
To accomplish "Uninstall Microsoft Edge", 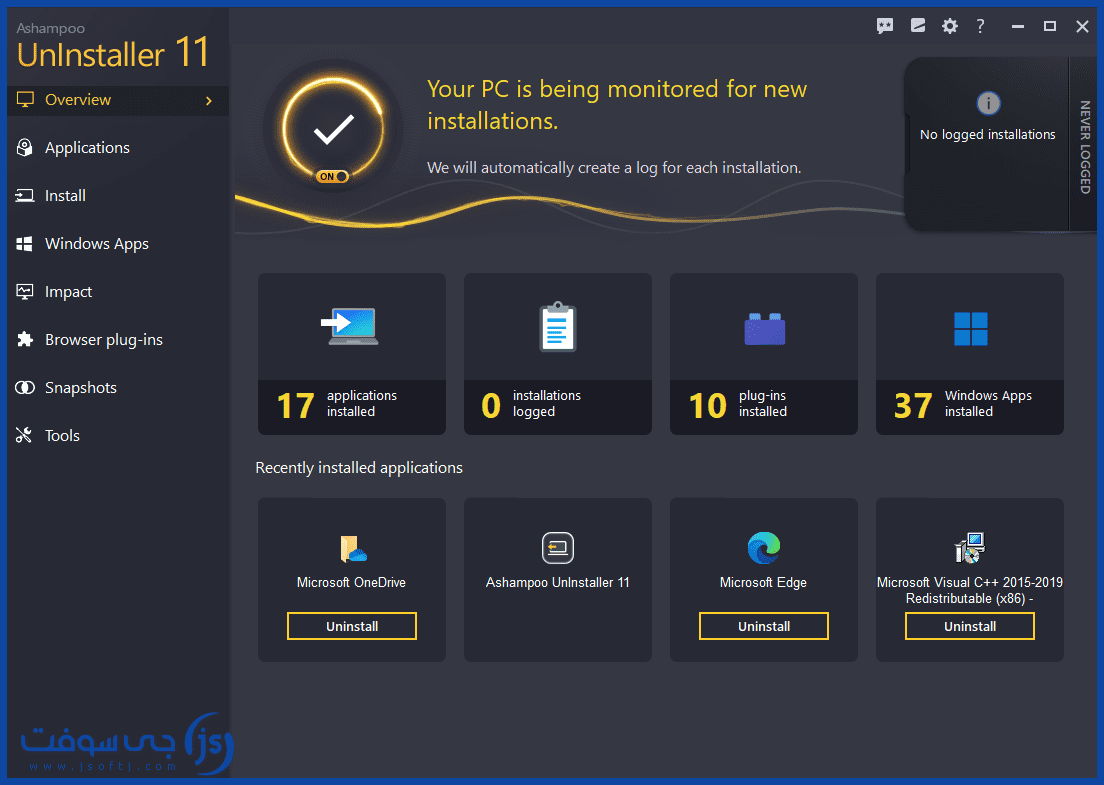I will click(x=764, y=626).
